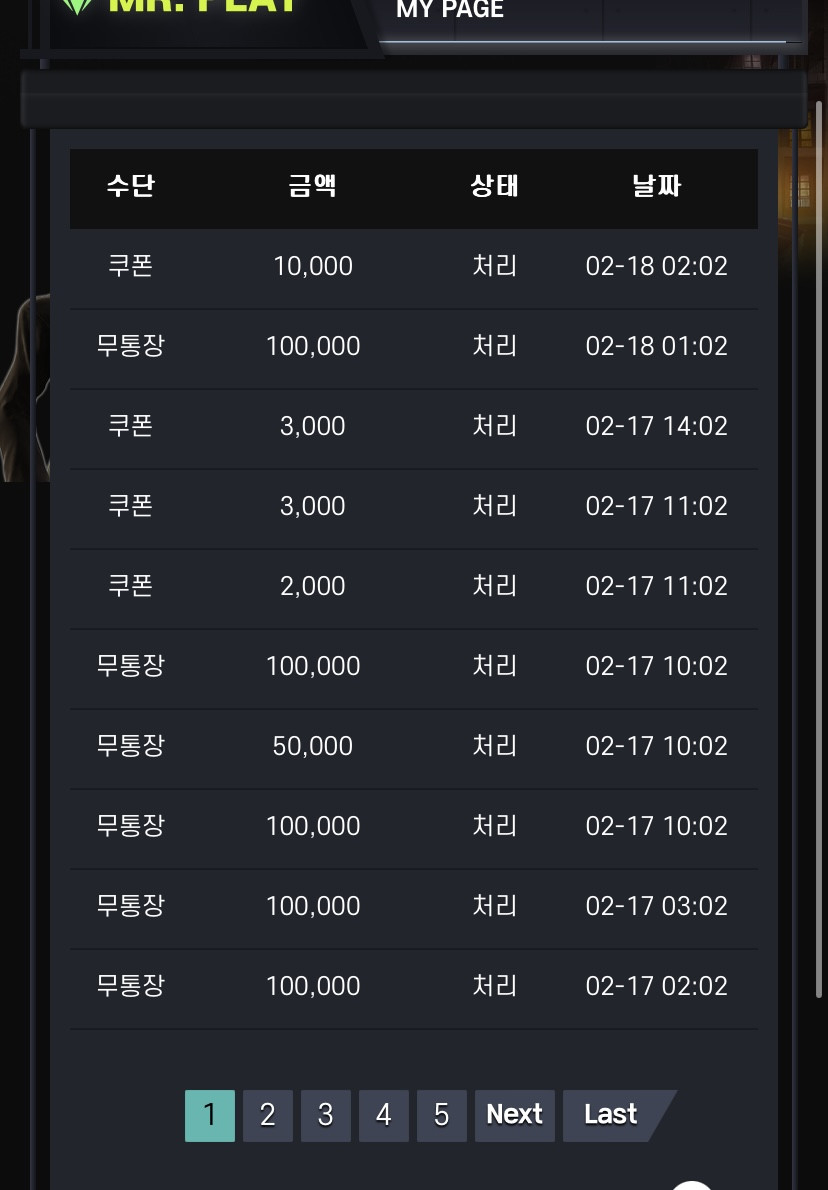Click the 금액 column header

312,185
